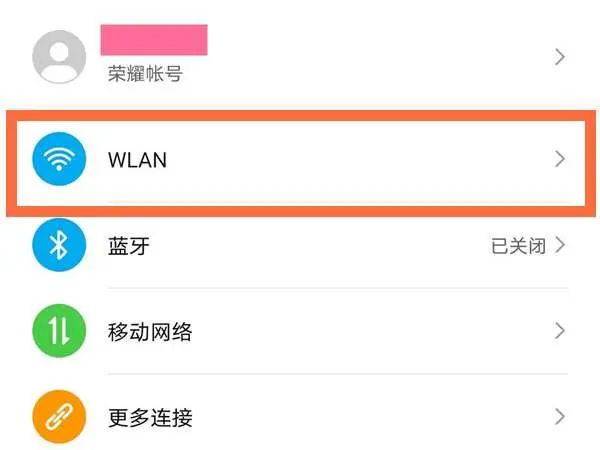Select the WLAN text label
This screenshot has height=450, width=600.
tap(137, 160)
